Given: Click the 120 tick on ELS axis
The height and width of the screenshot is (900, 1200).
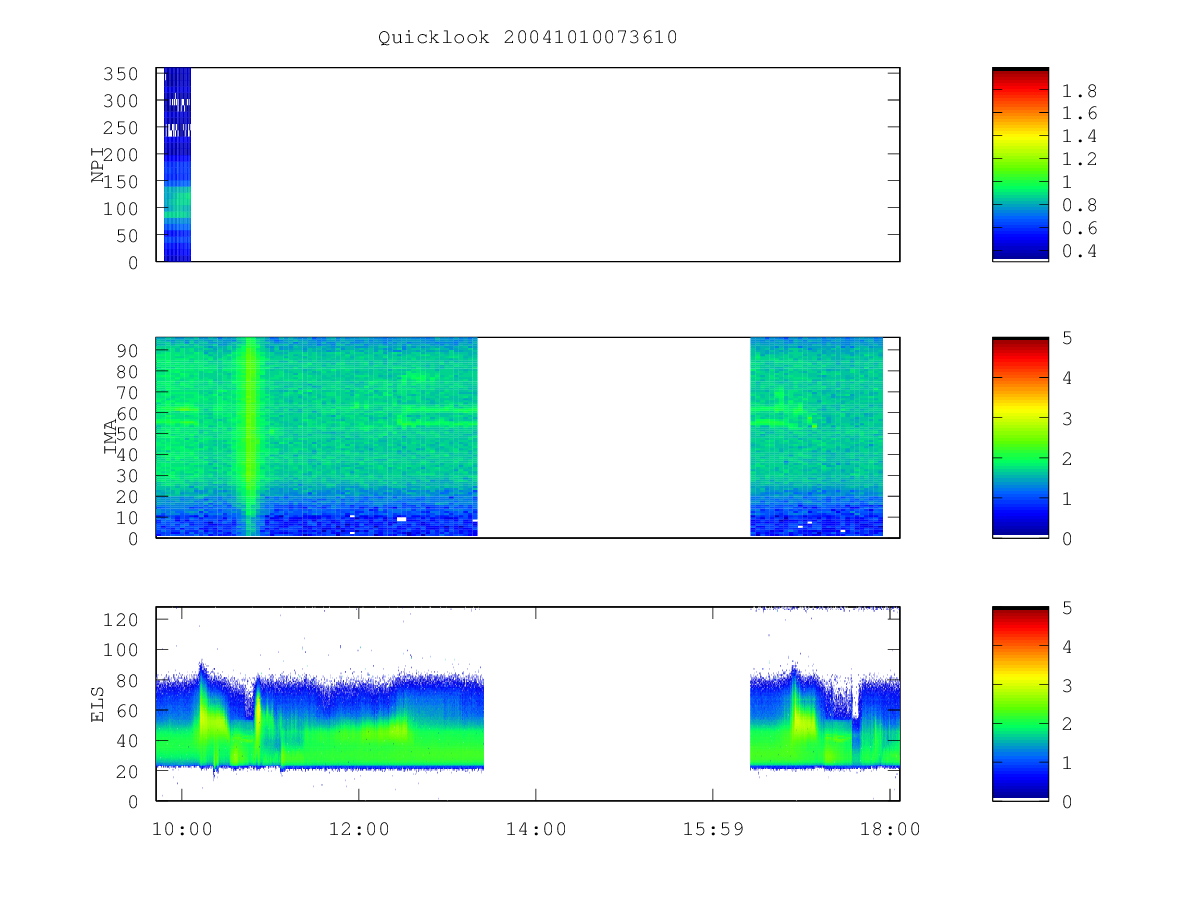Looking at the screenshot, I should [123, 619].
